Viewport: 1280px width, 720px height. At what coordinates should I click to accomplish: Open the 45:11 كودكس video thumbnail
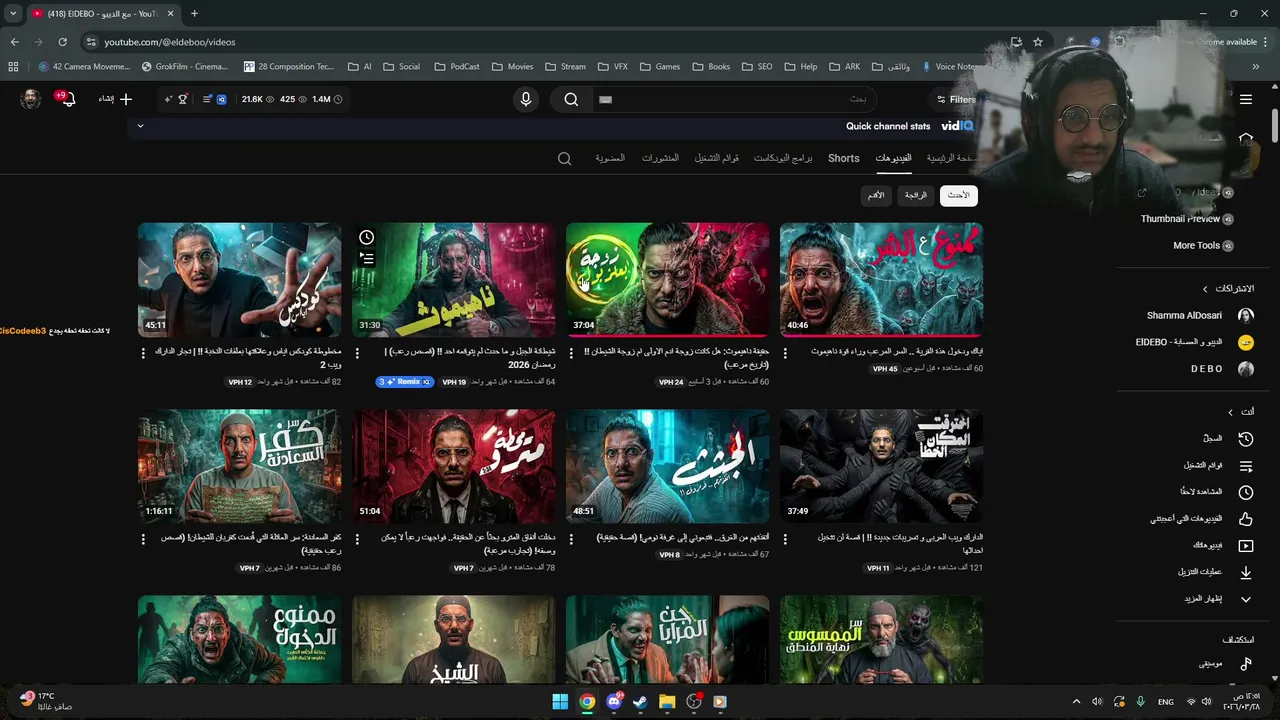tap(239, 280)
